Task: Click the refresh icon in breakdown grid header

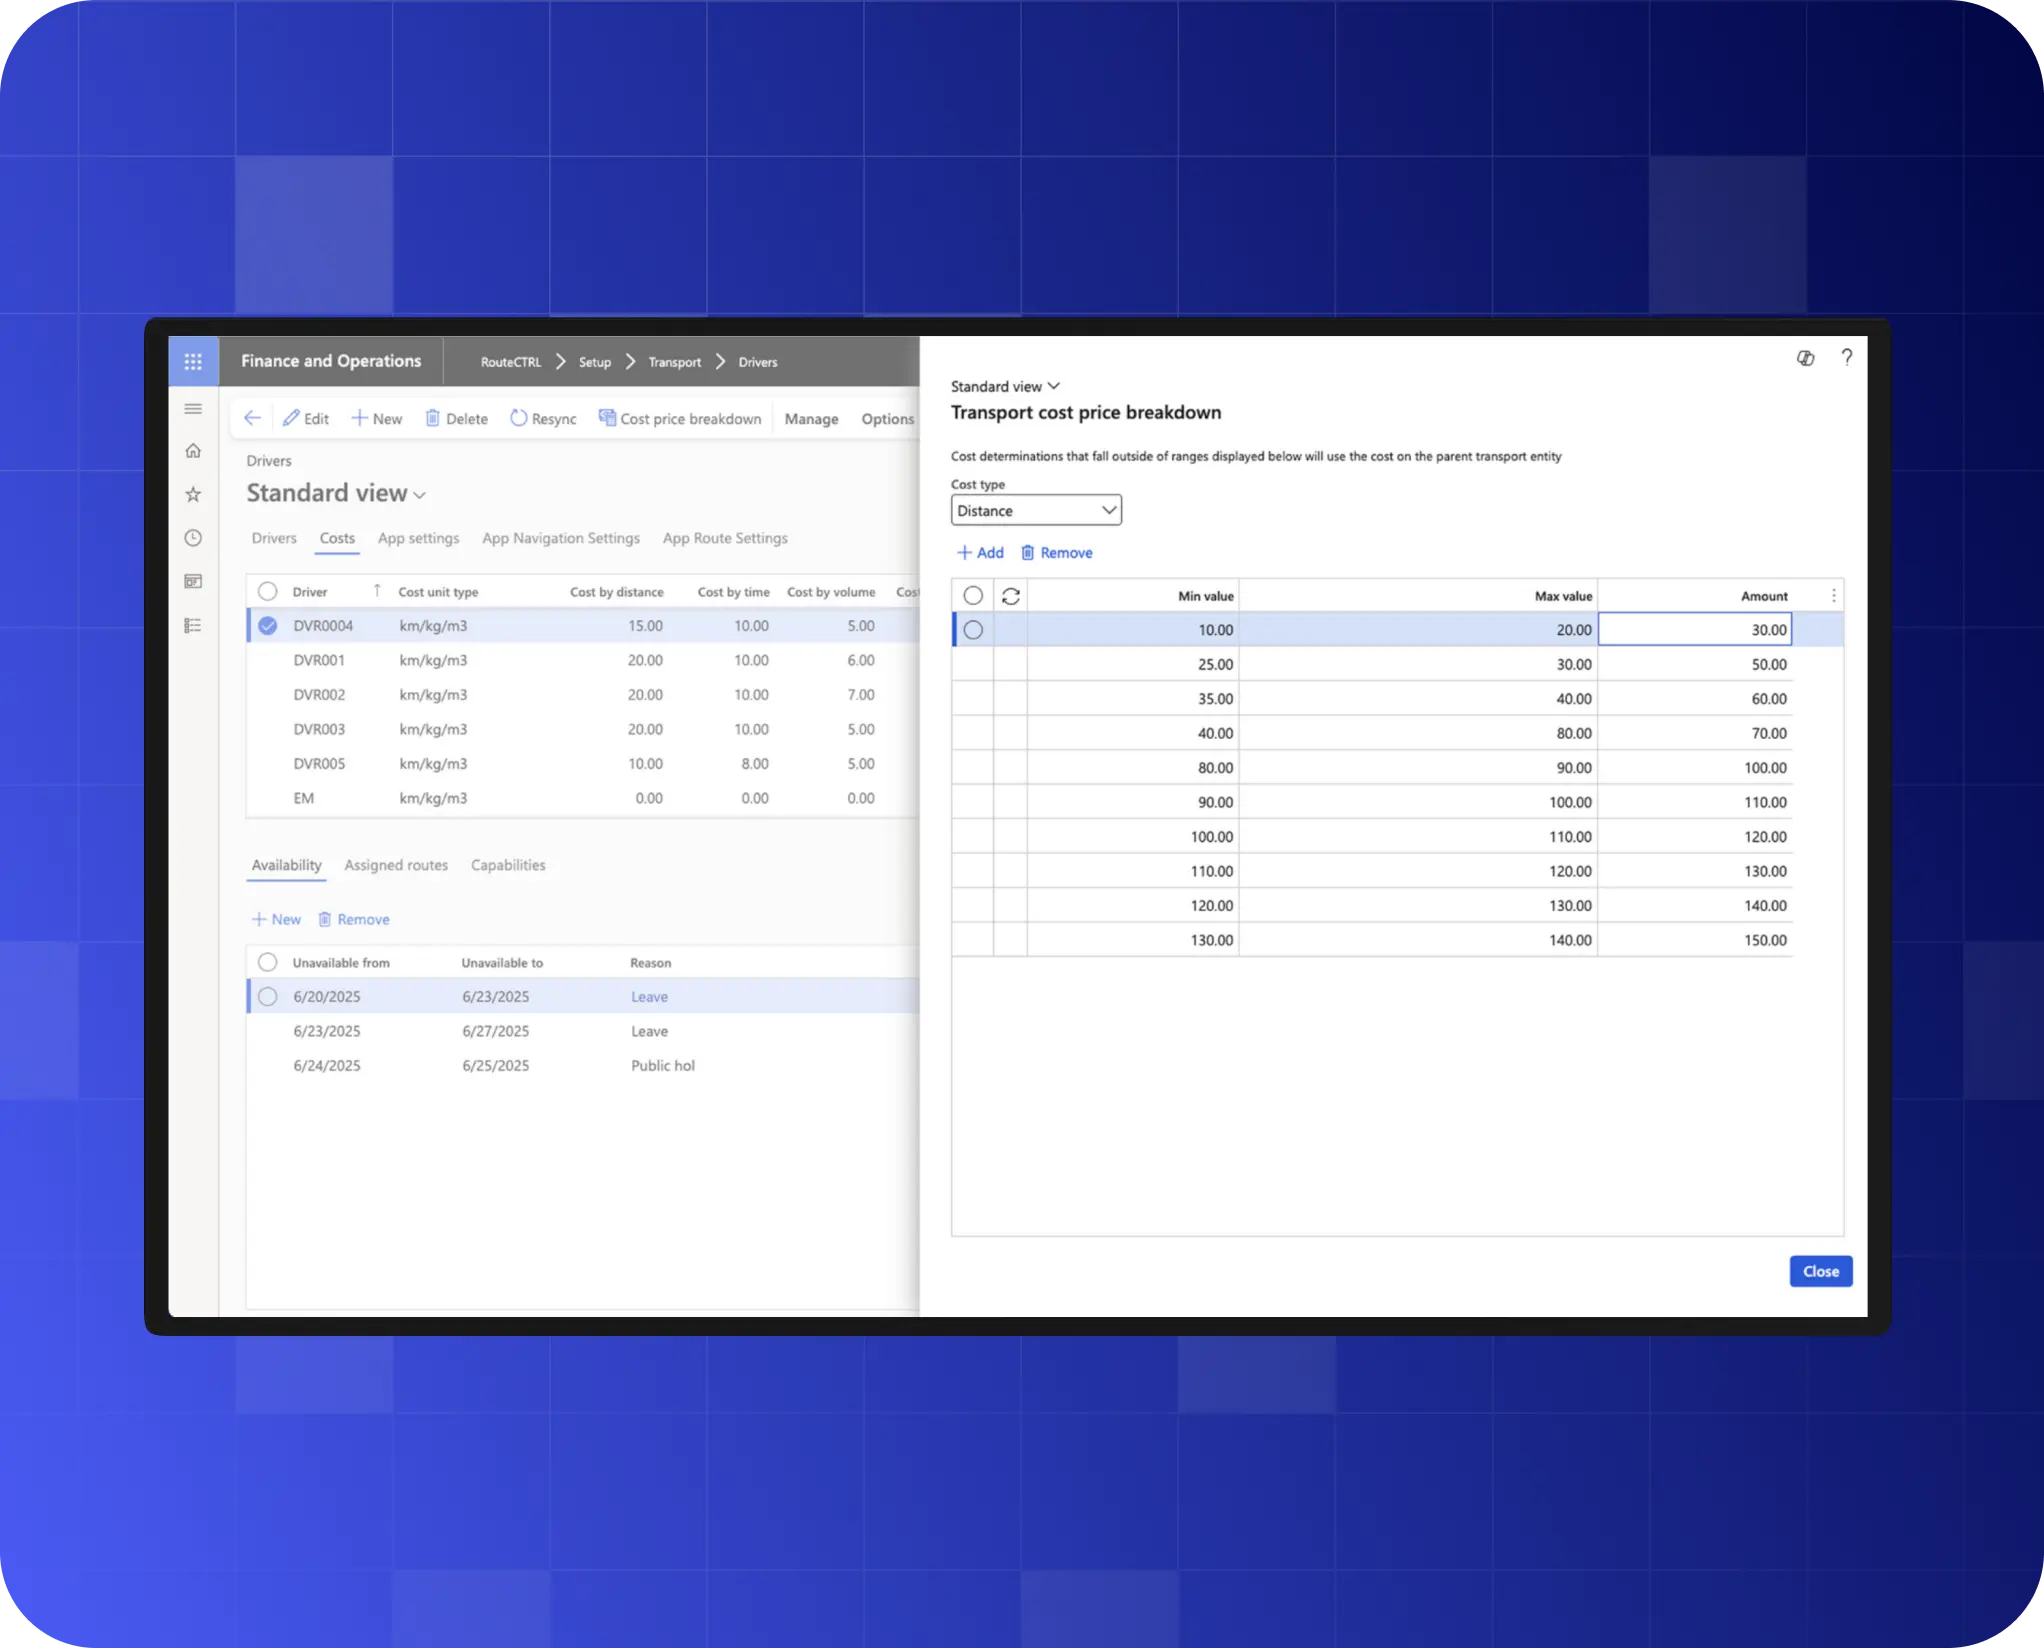Action: (x=1011, y=596)
